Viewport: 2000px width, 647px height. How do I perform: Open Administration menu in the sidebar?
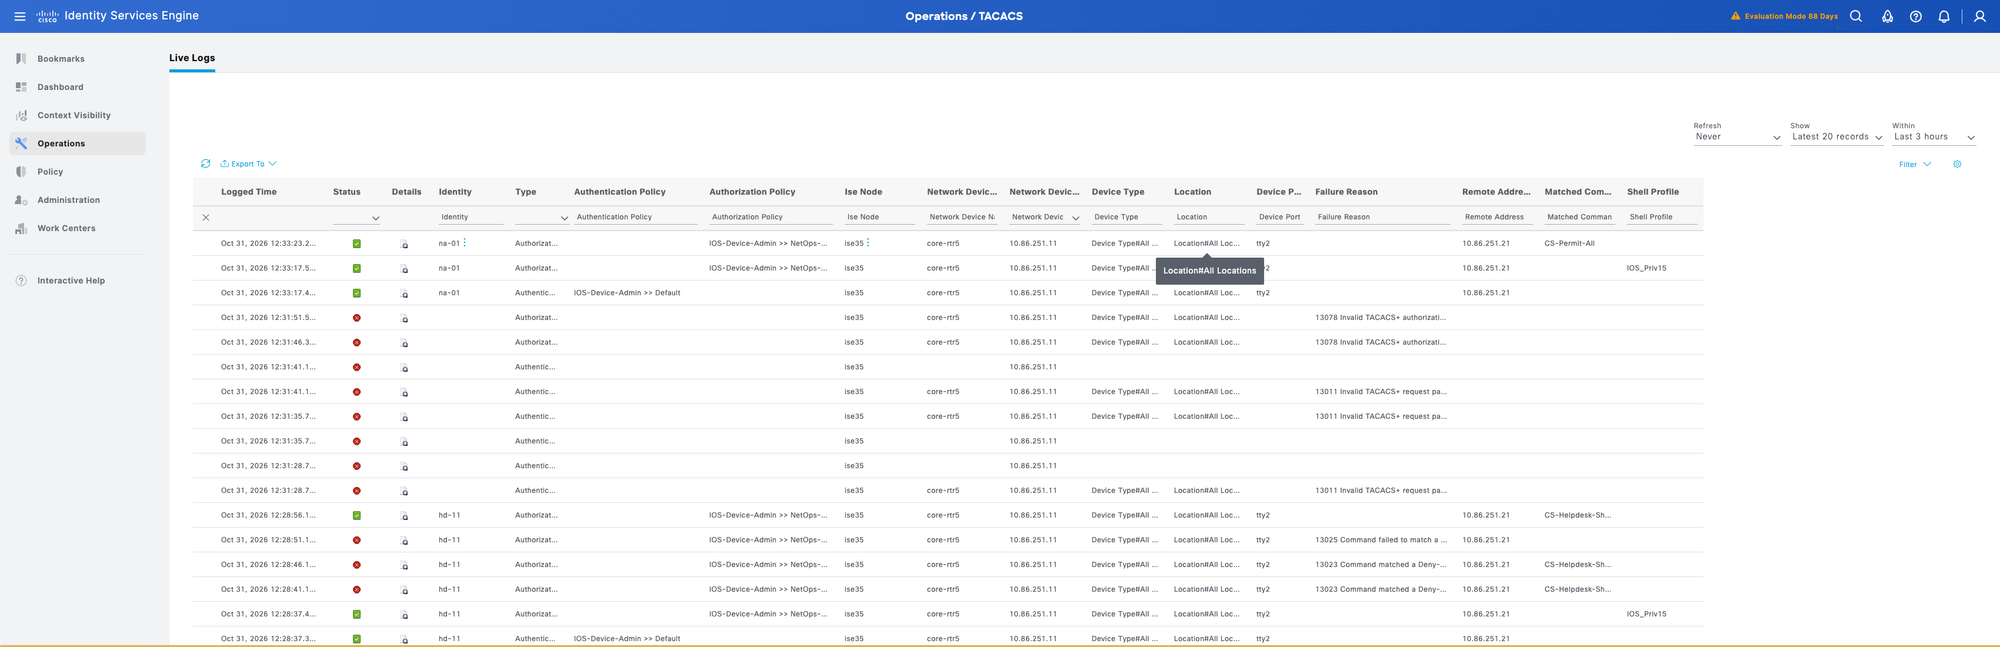coord(68,200)
